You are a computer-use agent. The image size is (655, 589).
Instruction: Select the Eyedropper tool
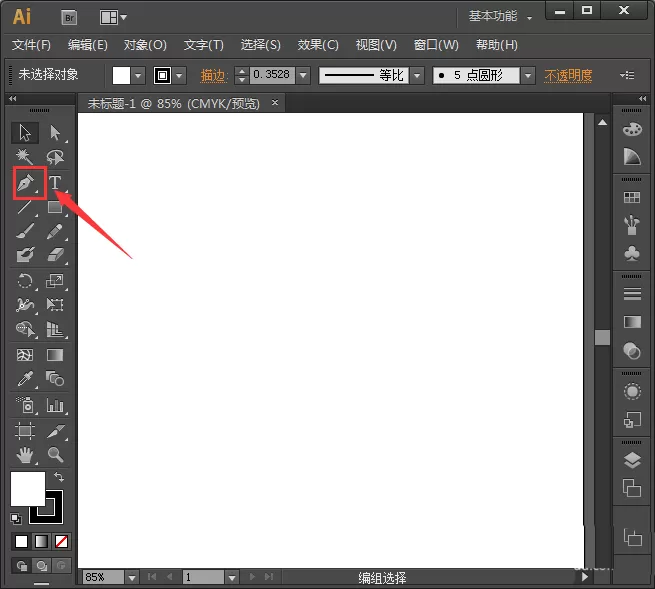(x=25, y=379)
